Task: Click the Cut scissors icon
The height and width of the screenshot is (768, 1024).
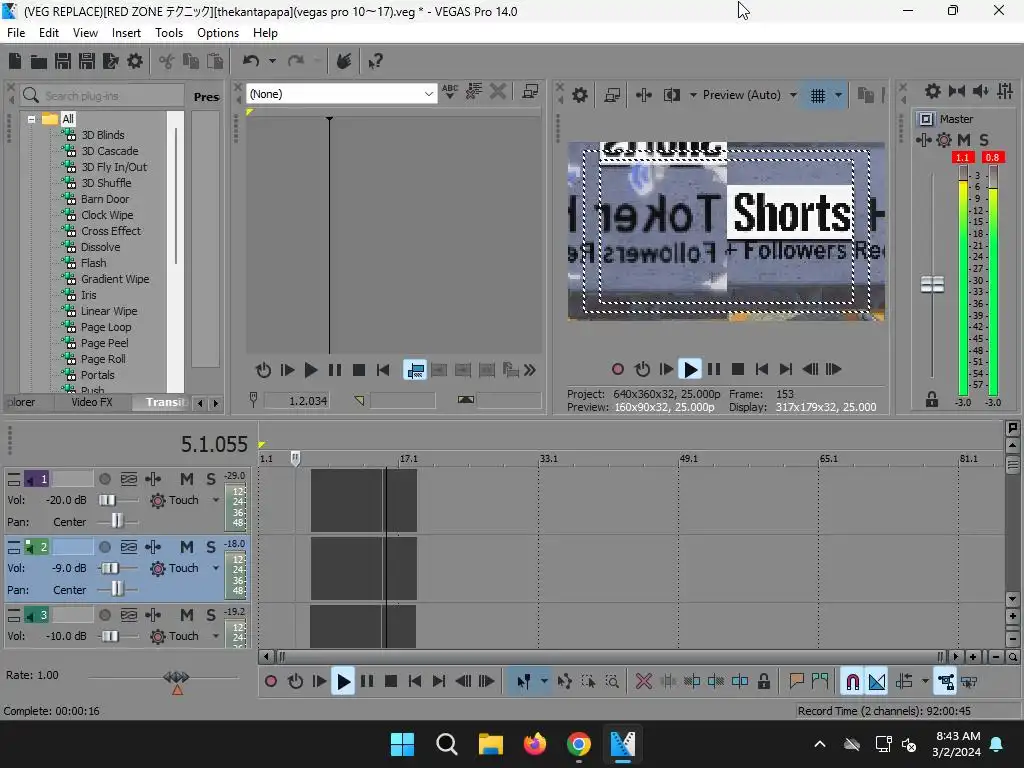Action: (x=167, y=61)
